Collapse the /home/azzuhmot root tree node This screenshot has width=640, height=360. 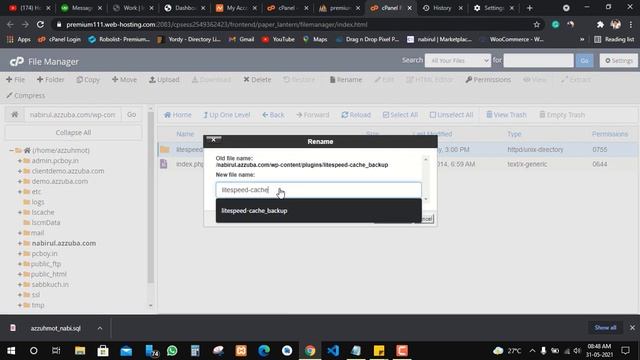point(11,151)
